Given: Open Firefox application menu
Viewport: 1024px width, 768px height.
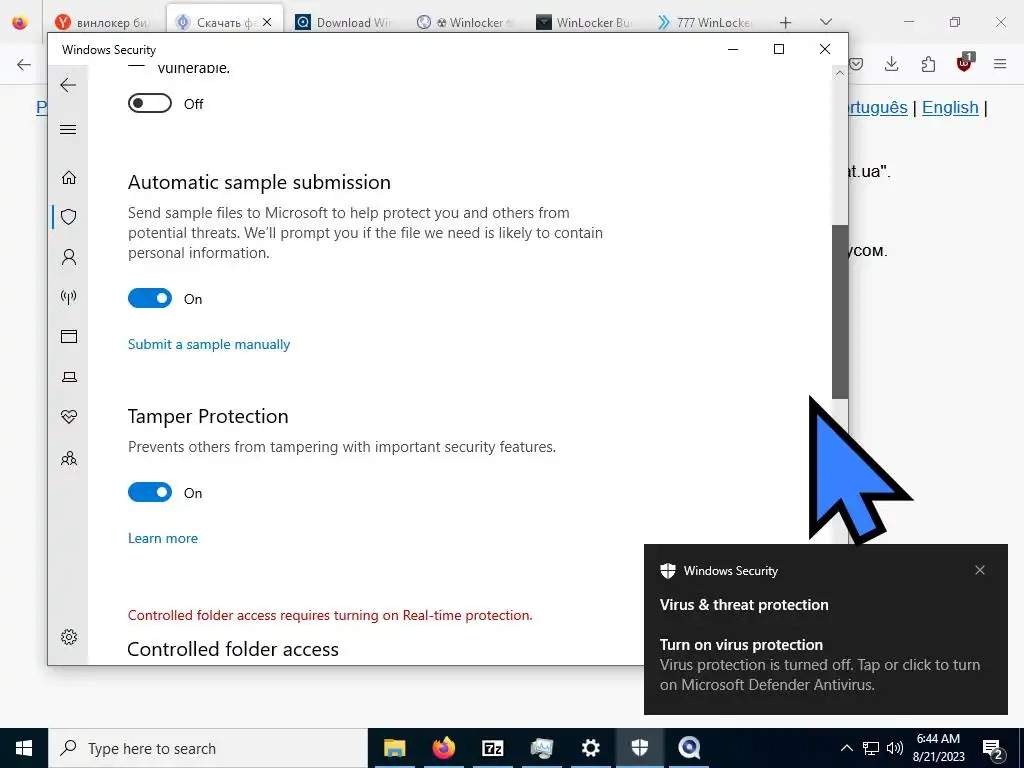Looking at the screenshot, I should (1000, 64).
